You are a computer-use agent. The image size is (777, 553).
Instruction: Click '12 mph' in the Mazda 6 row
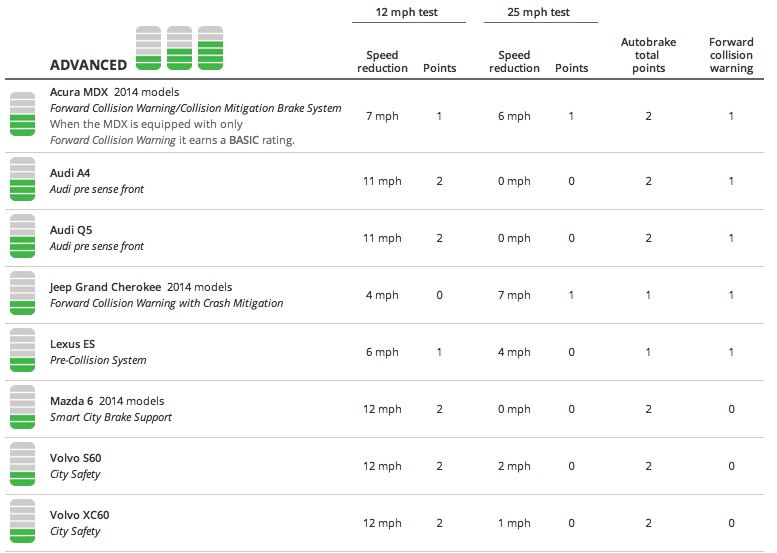[382, 409]
